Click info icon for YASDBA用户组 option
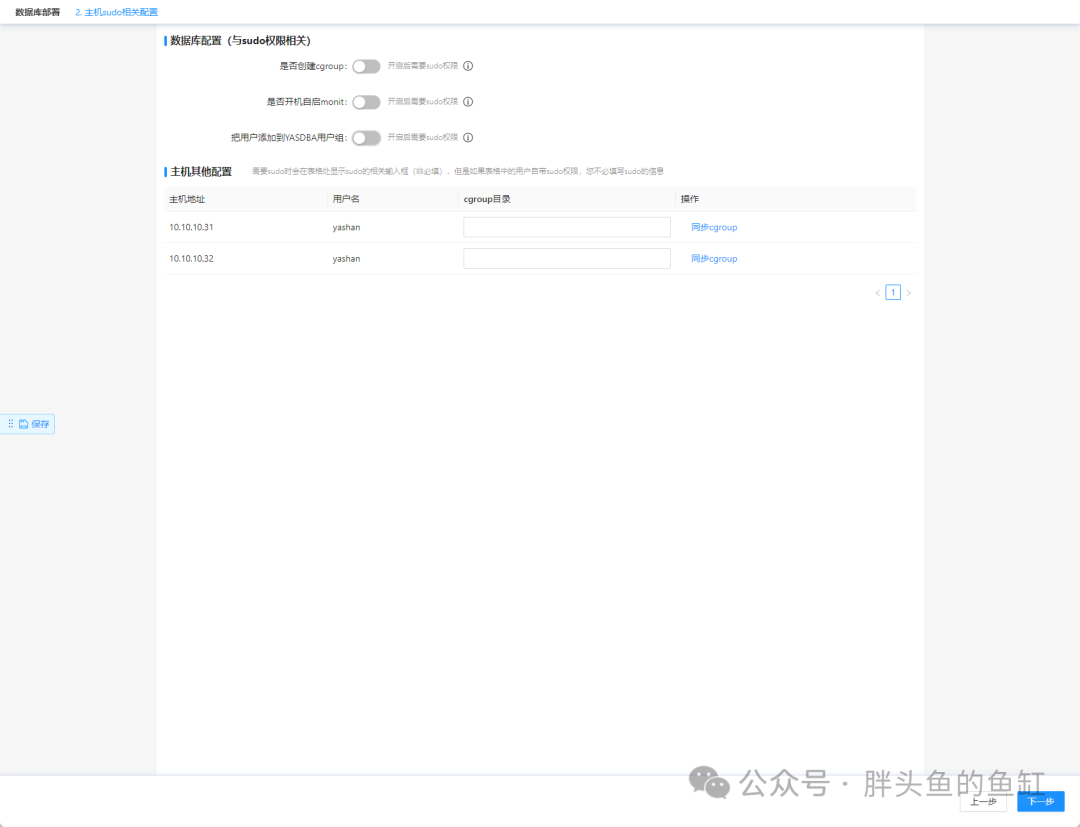Screen dimensions: 1080x827 tap(468, 138)
